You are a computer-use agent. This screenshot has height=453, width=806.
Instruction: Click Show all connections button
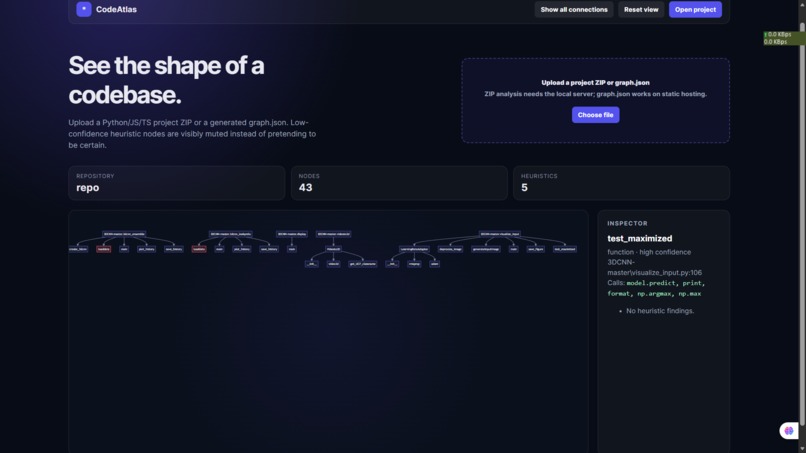pyautogui.click(x=574, y=9)
